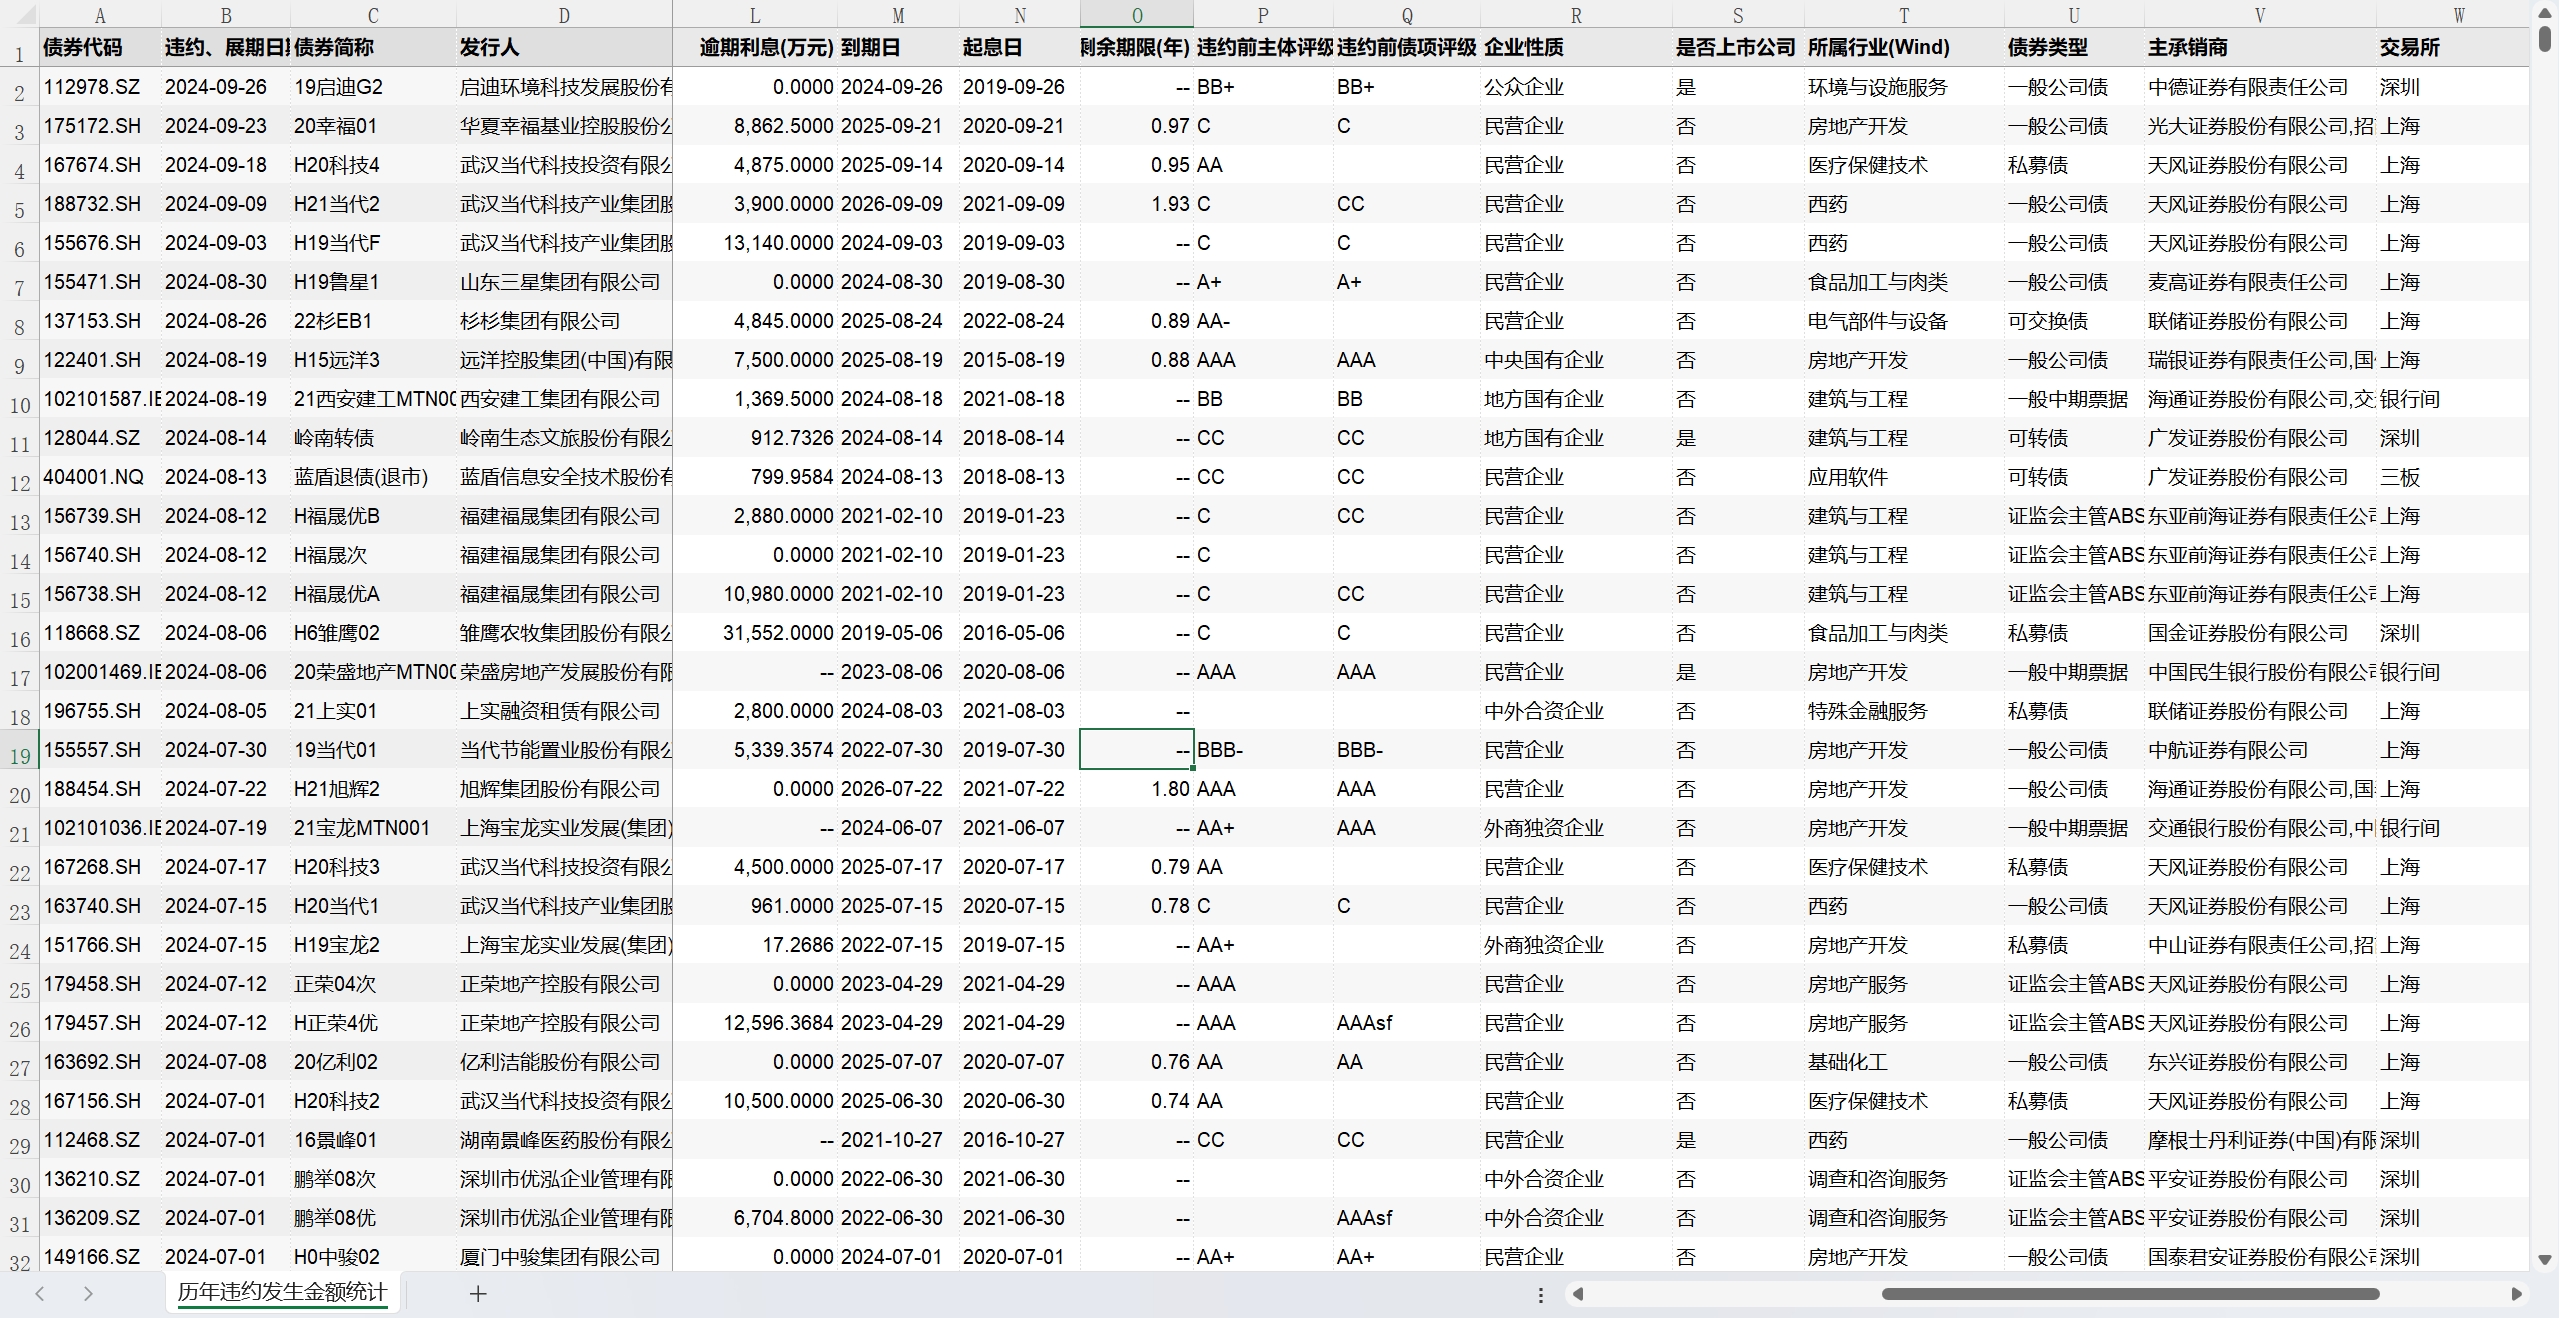The image size is (2559, 1318).
Task: Open the 历年违约发生金额统计 sheet tab
Action: click(x=282, y=1292)
